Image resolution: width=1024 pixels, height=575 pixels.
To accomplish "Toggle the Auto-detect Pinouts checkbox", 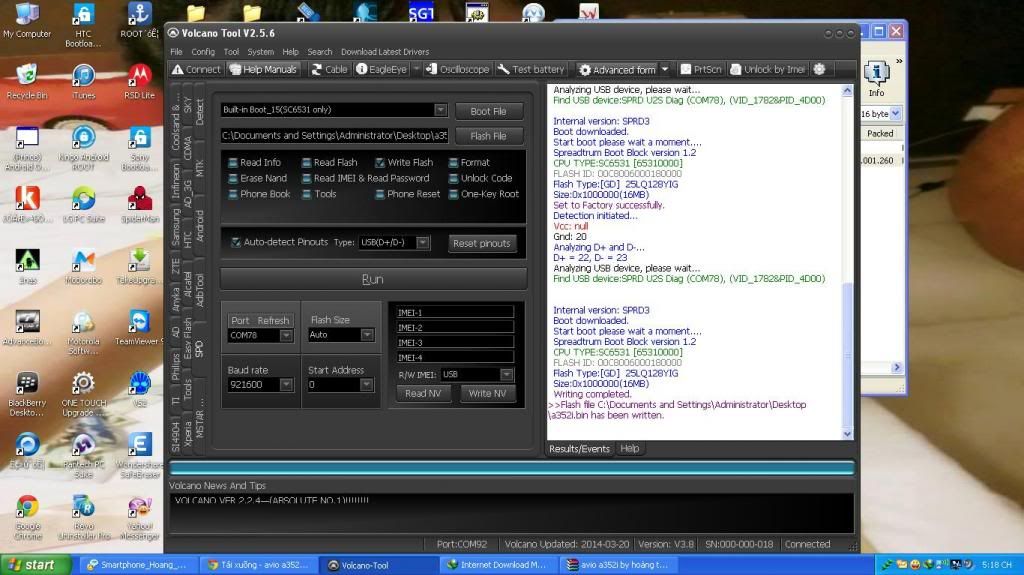I will point(236,242).
